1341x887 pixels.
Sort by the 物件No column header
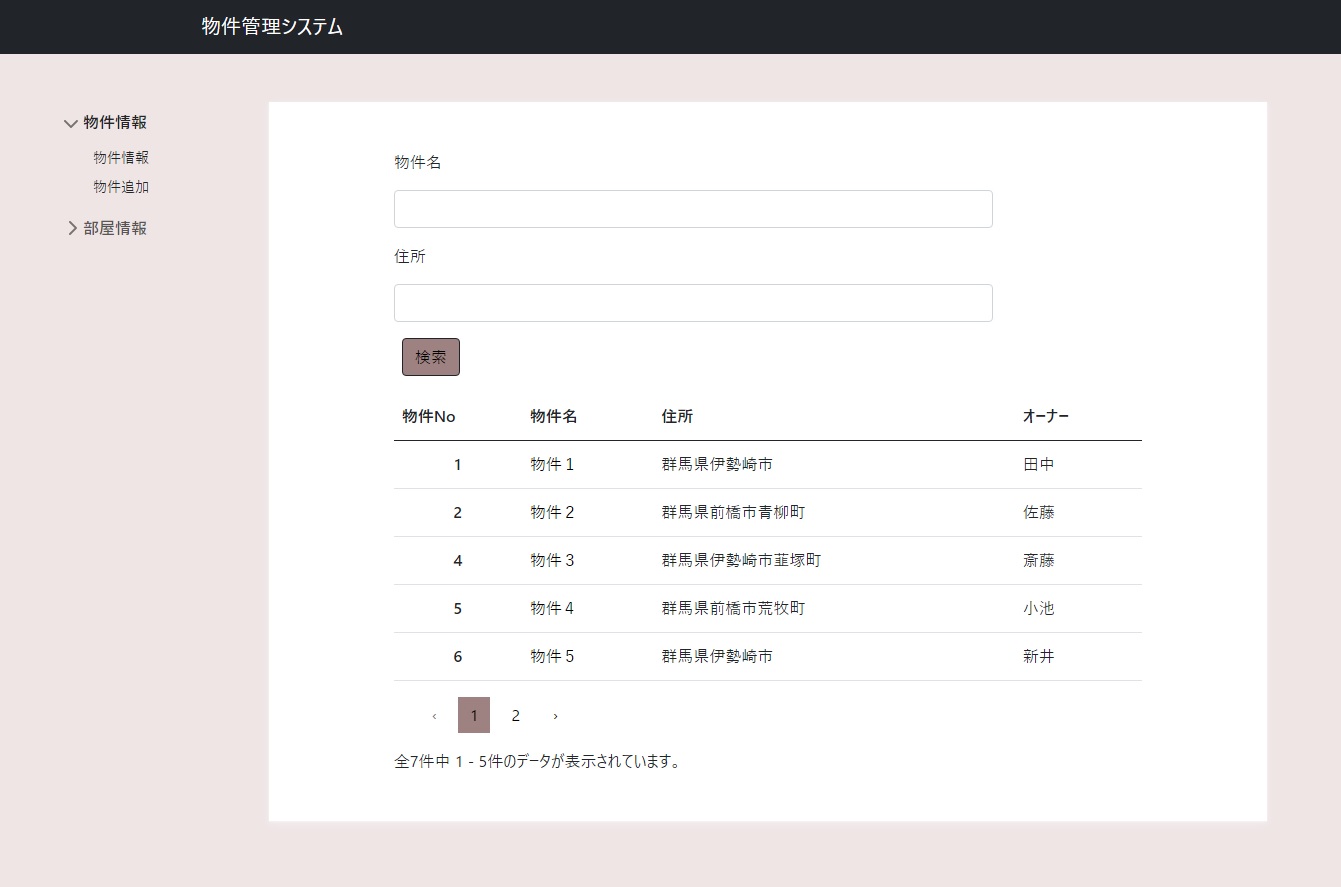pos(427,416)
